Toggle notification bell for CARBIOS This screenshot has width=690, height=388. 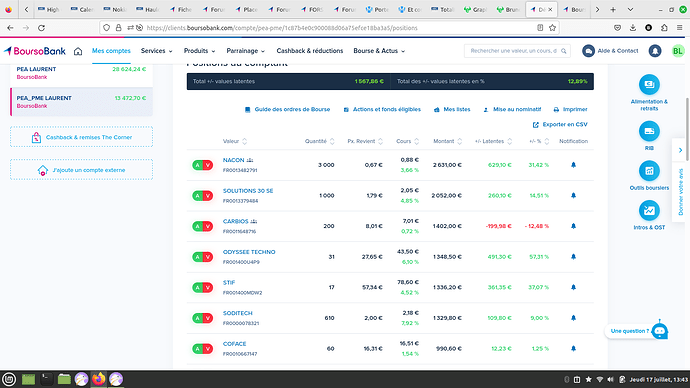(573, 226)
